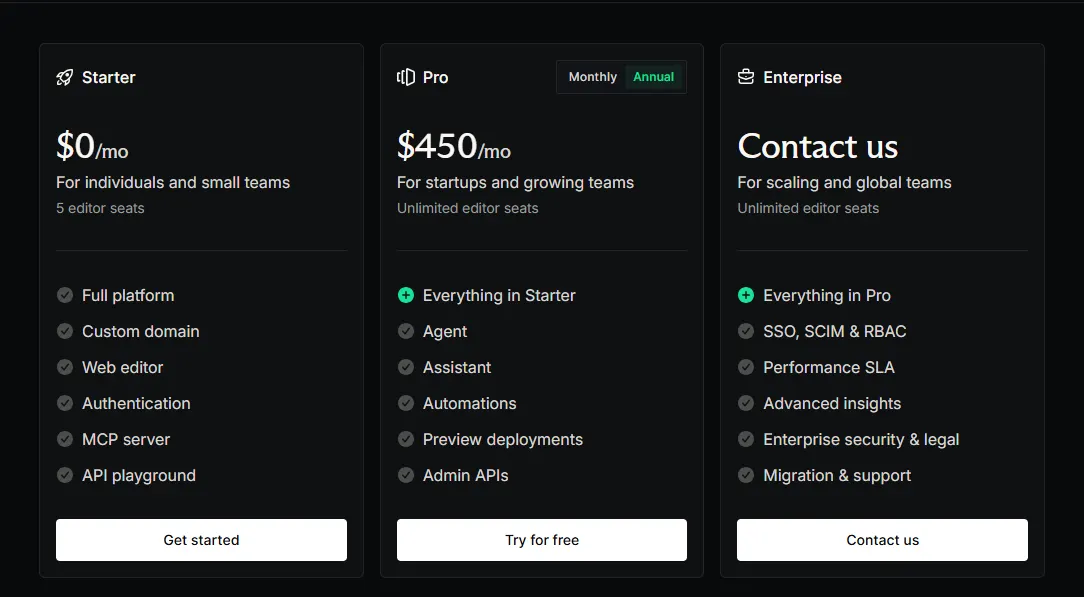Click the 'Assistant' feature text
Screen dimensions: 1084x597
pos(457,368)
